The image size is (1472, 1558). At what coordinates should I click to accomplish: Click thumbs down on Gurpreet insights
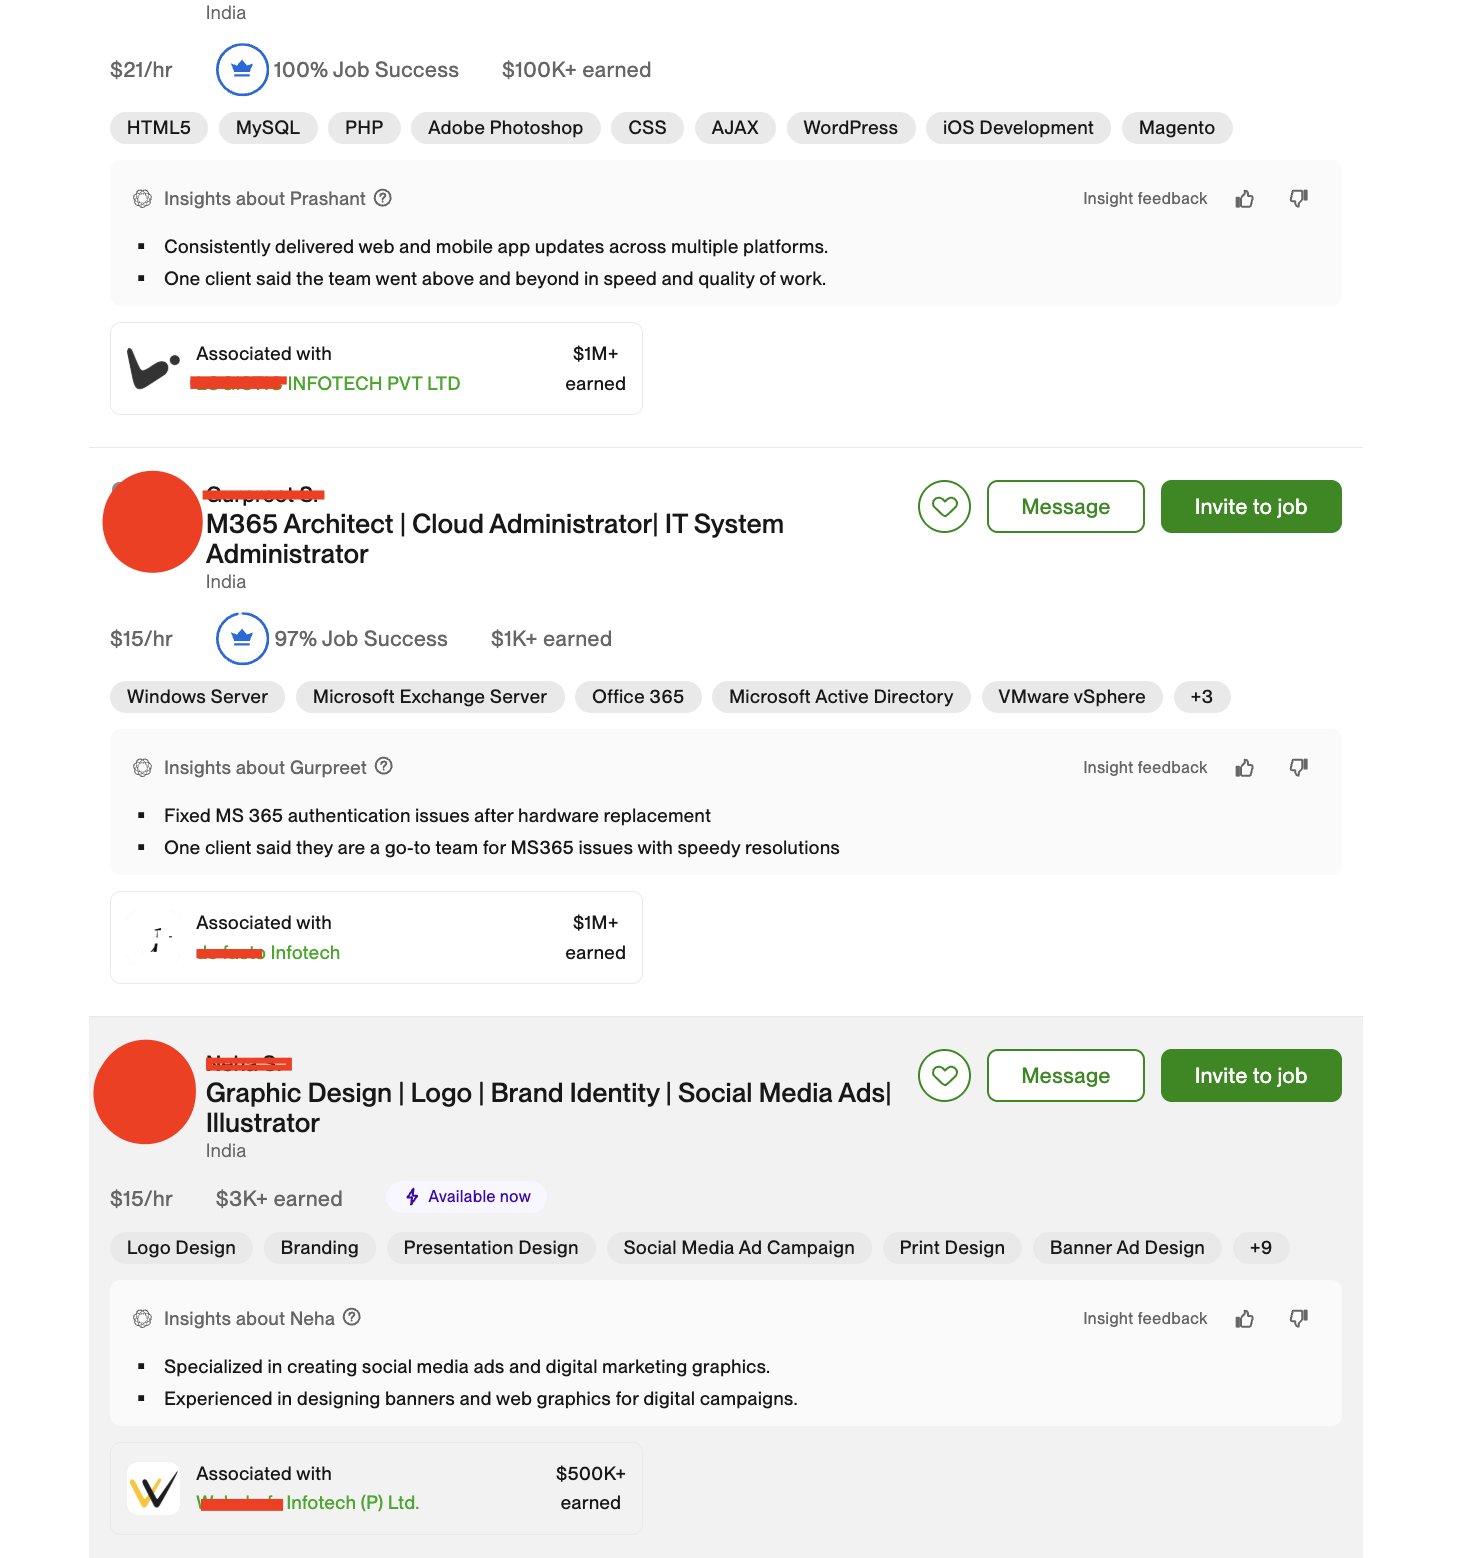point(1298,768)
